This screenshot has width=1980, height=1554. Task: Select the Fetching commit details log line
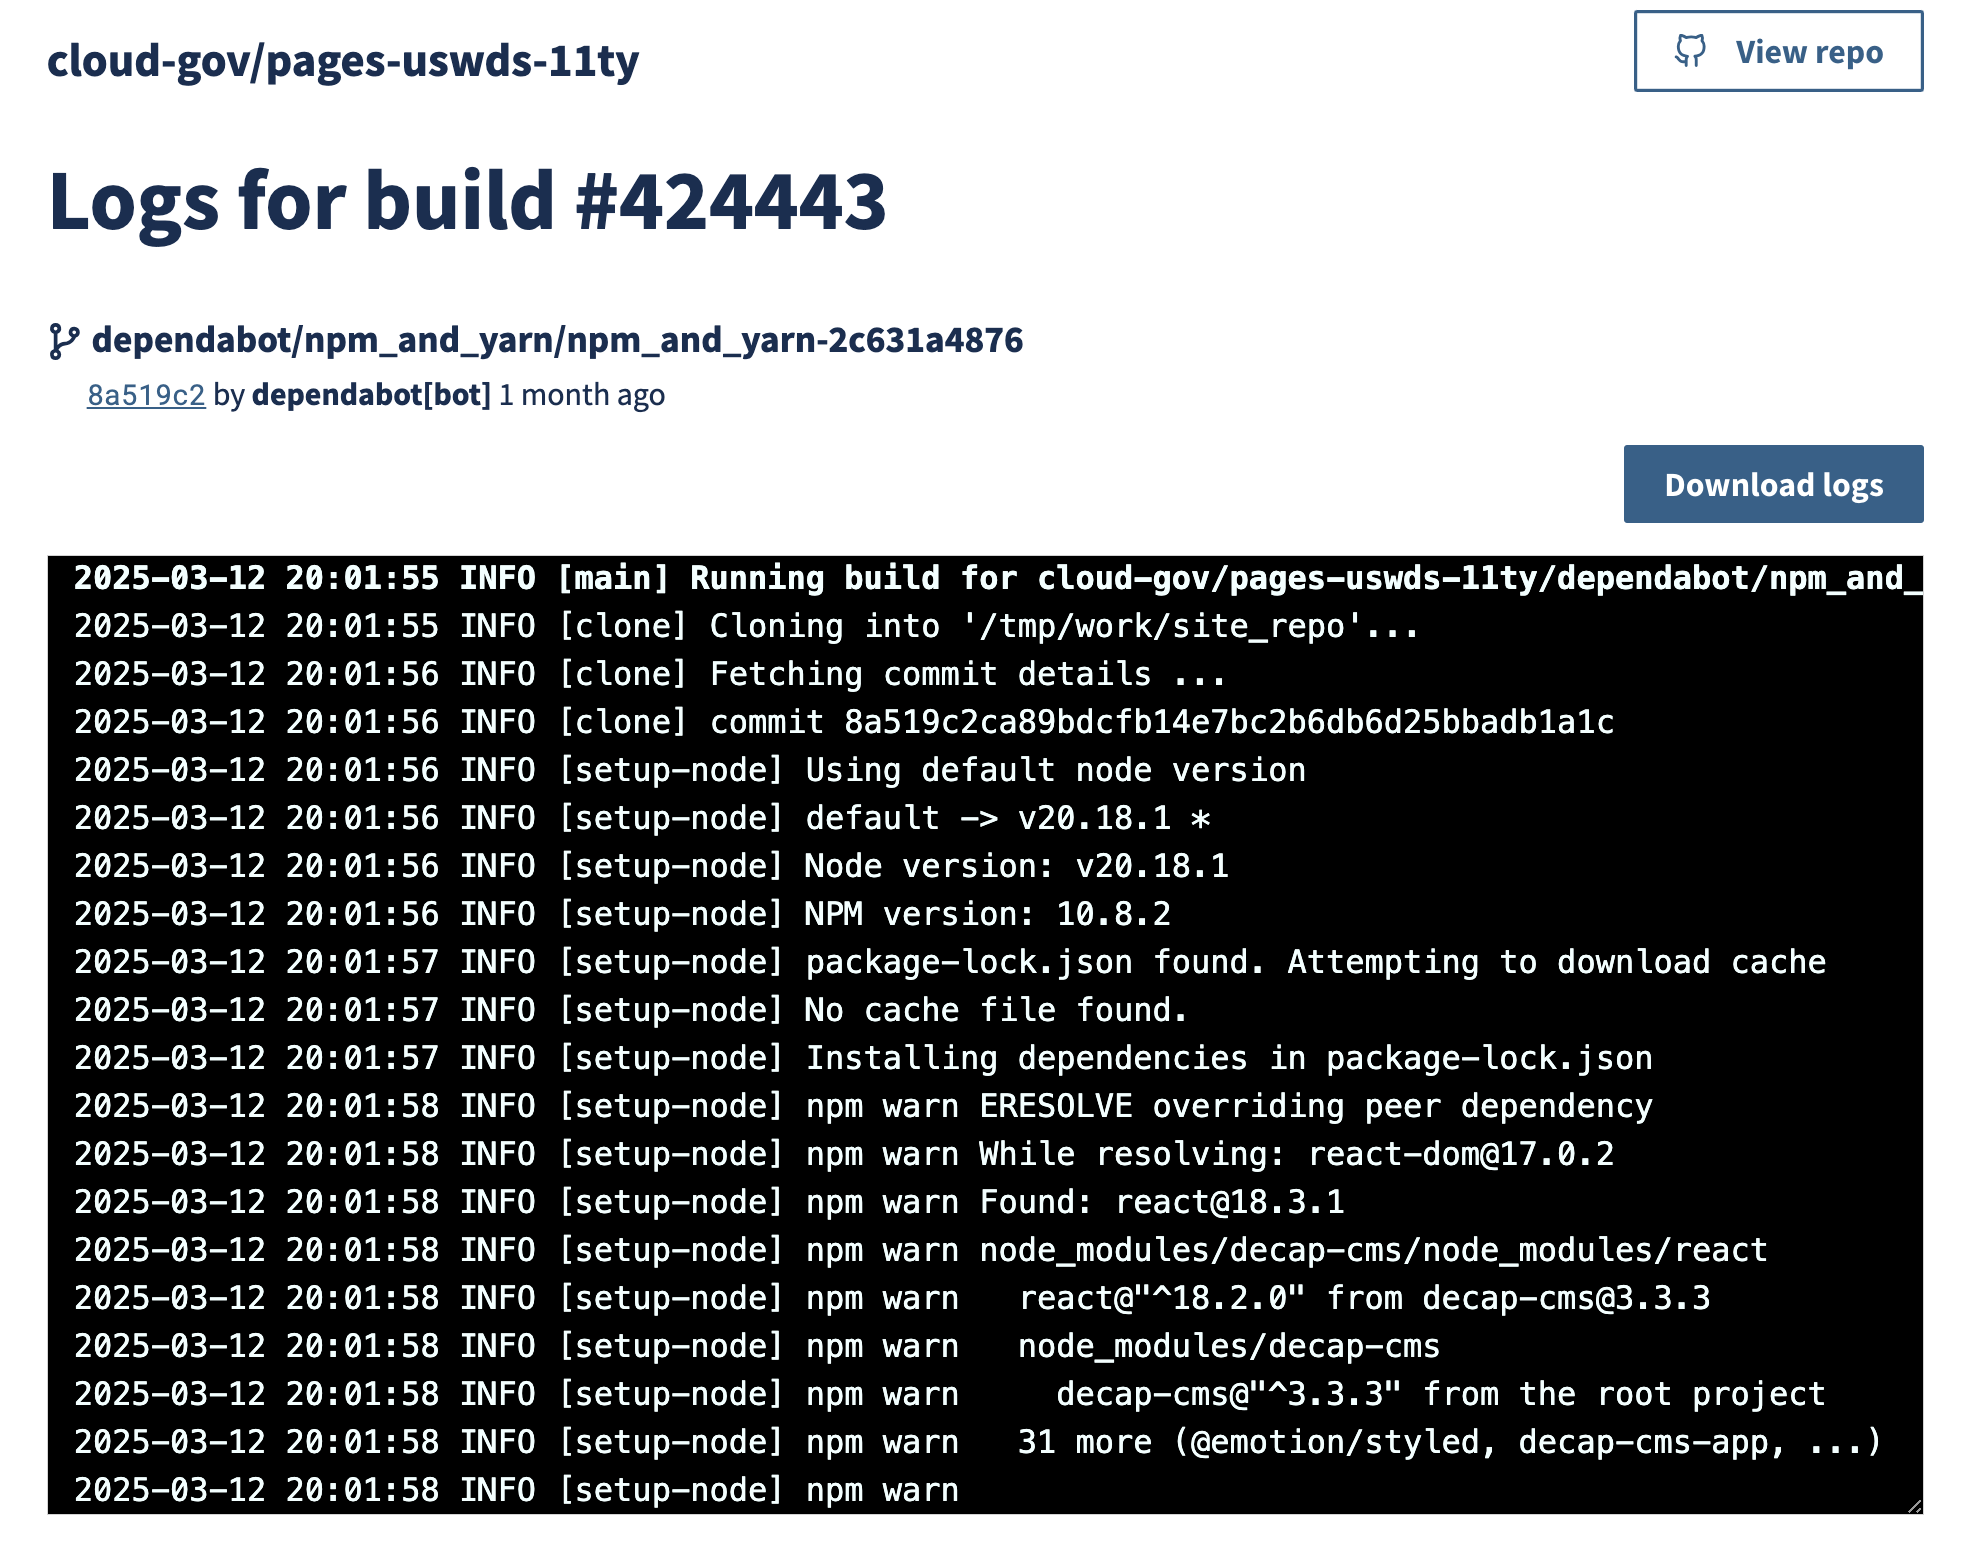coord(650,674)
